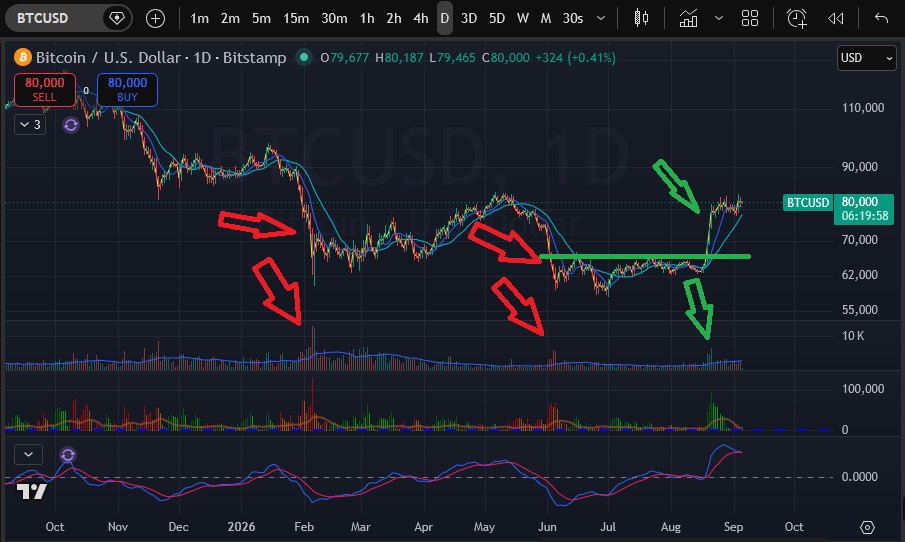Select the W weekly interval
The image size is (905, 542).
523,18
